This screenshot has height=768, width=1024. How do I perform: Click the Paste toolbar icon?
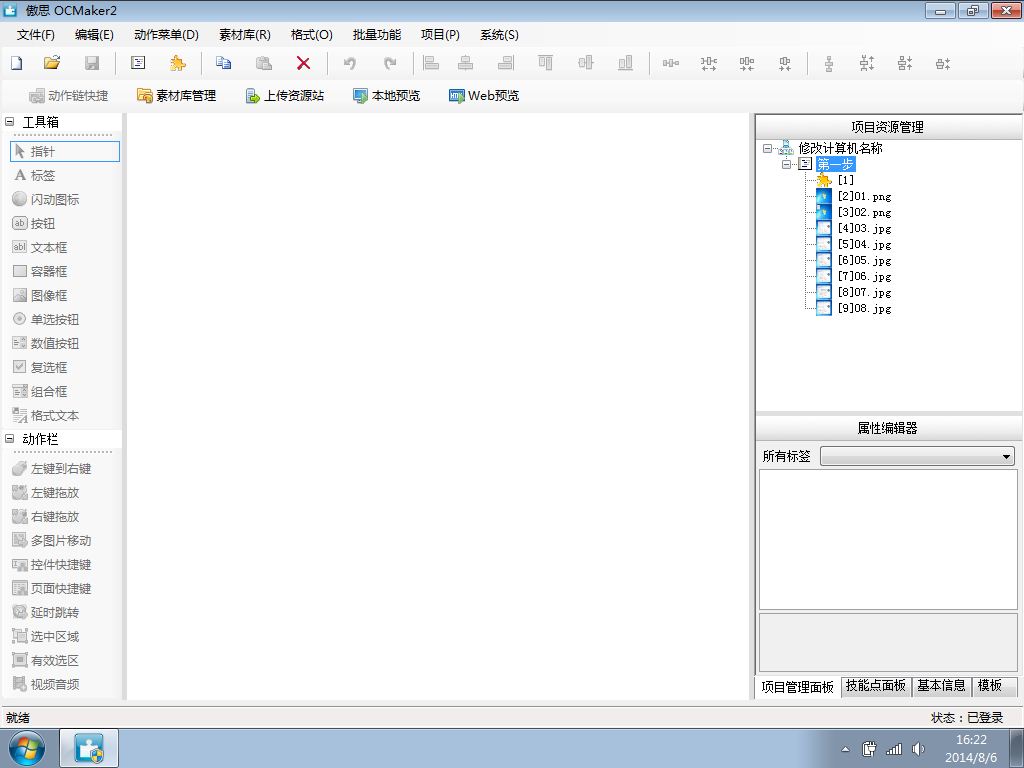tap(264, 63)
